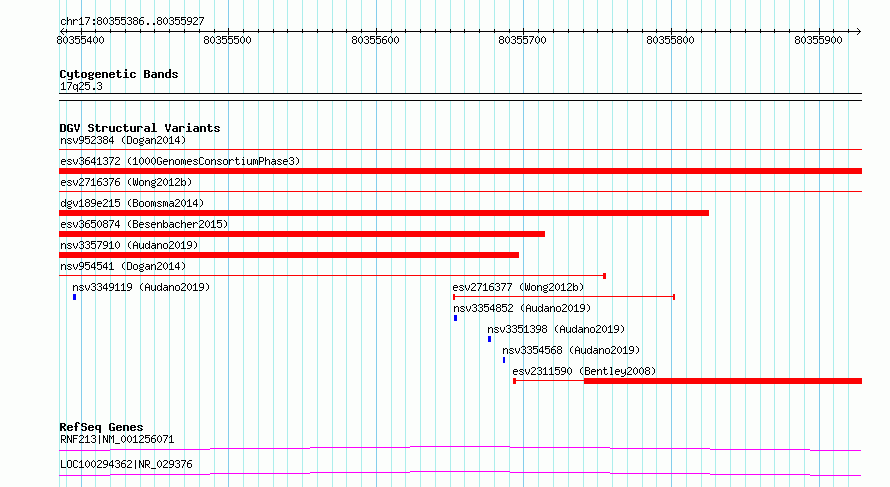890x487 pixels.
Task: Click the blue nsv3354852 insertion marker
Action: (x=455, y=318)
